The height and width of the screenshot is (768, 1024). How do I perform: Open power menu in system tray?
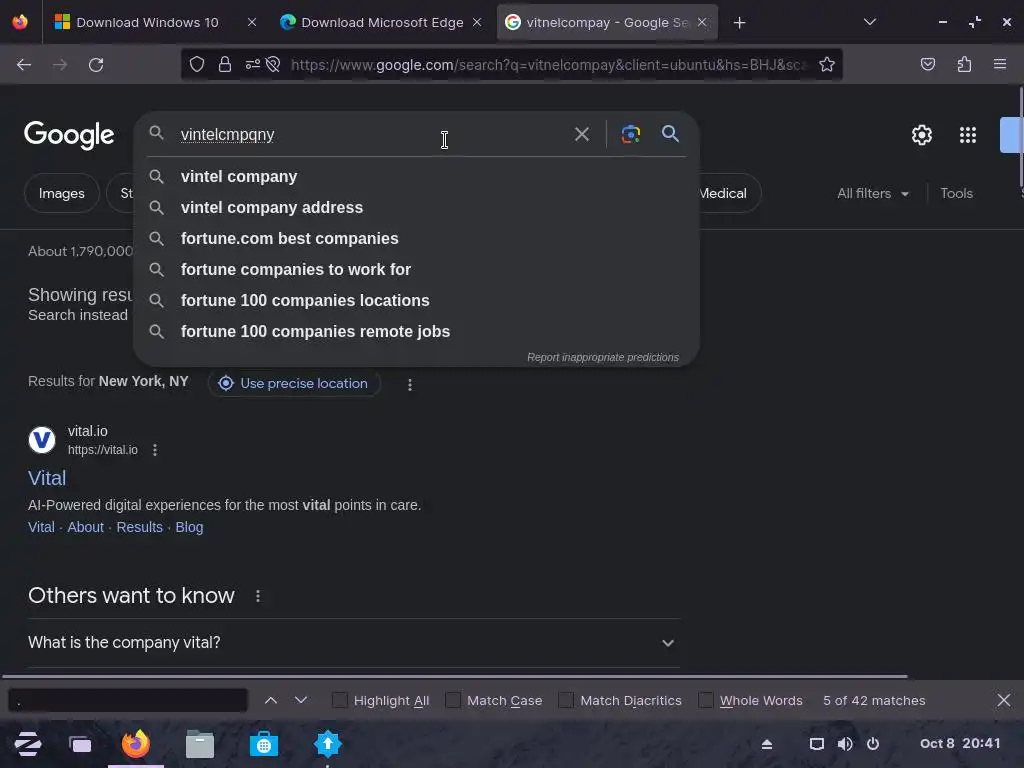pos(872,744)
